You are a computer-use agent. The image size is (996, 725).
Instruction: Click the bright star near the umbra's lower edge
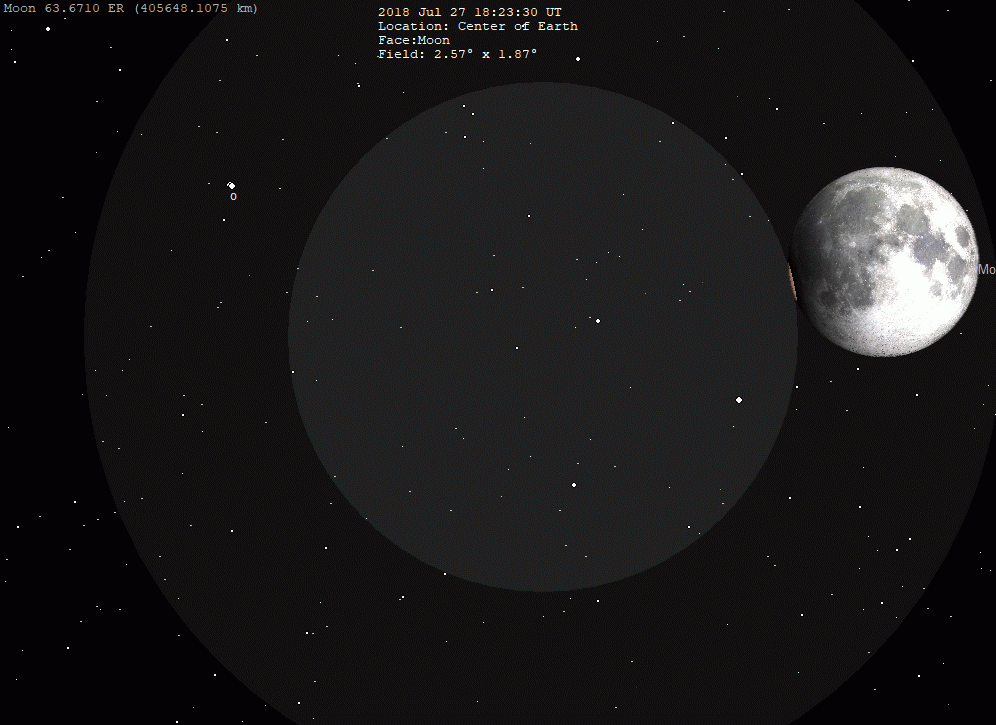pos(573,484)
